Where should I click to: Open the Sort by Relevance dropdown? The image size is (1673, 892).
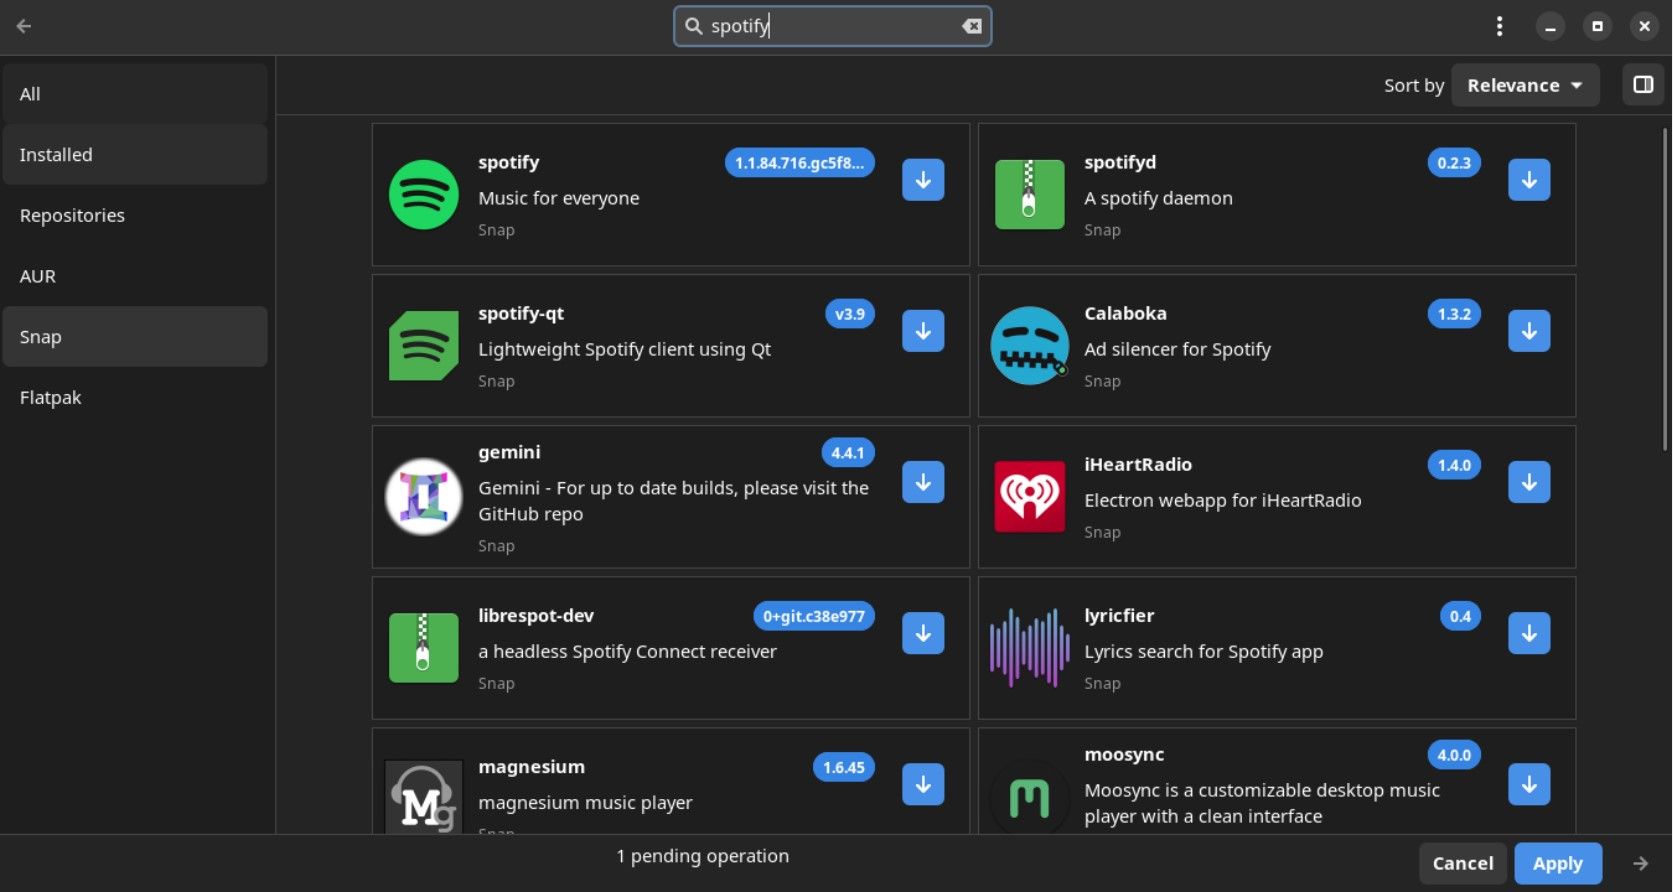tap(1525, 85)
